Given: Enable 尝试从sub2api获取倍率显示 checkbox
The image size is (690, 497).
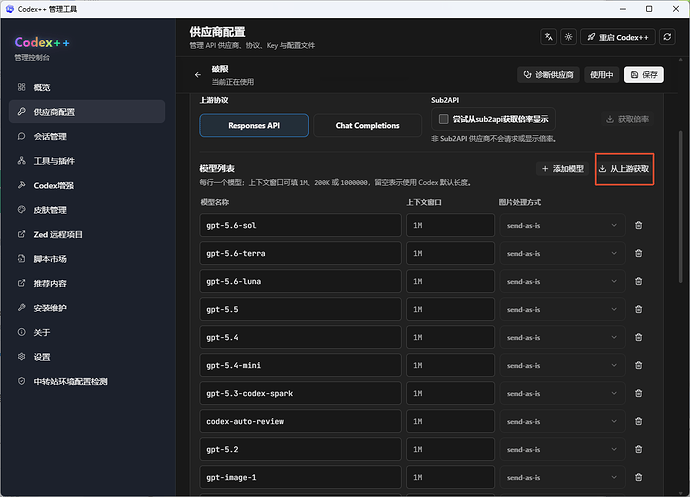Looking at the screenshot, I should (444, 119).
